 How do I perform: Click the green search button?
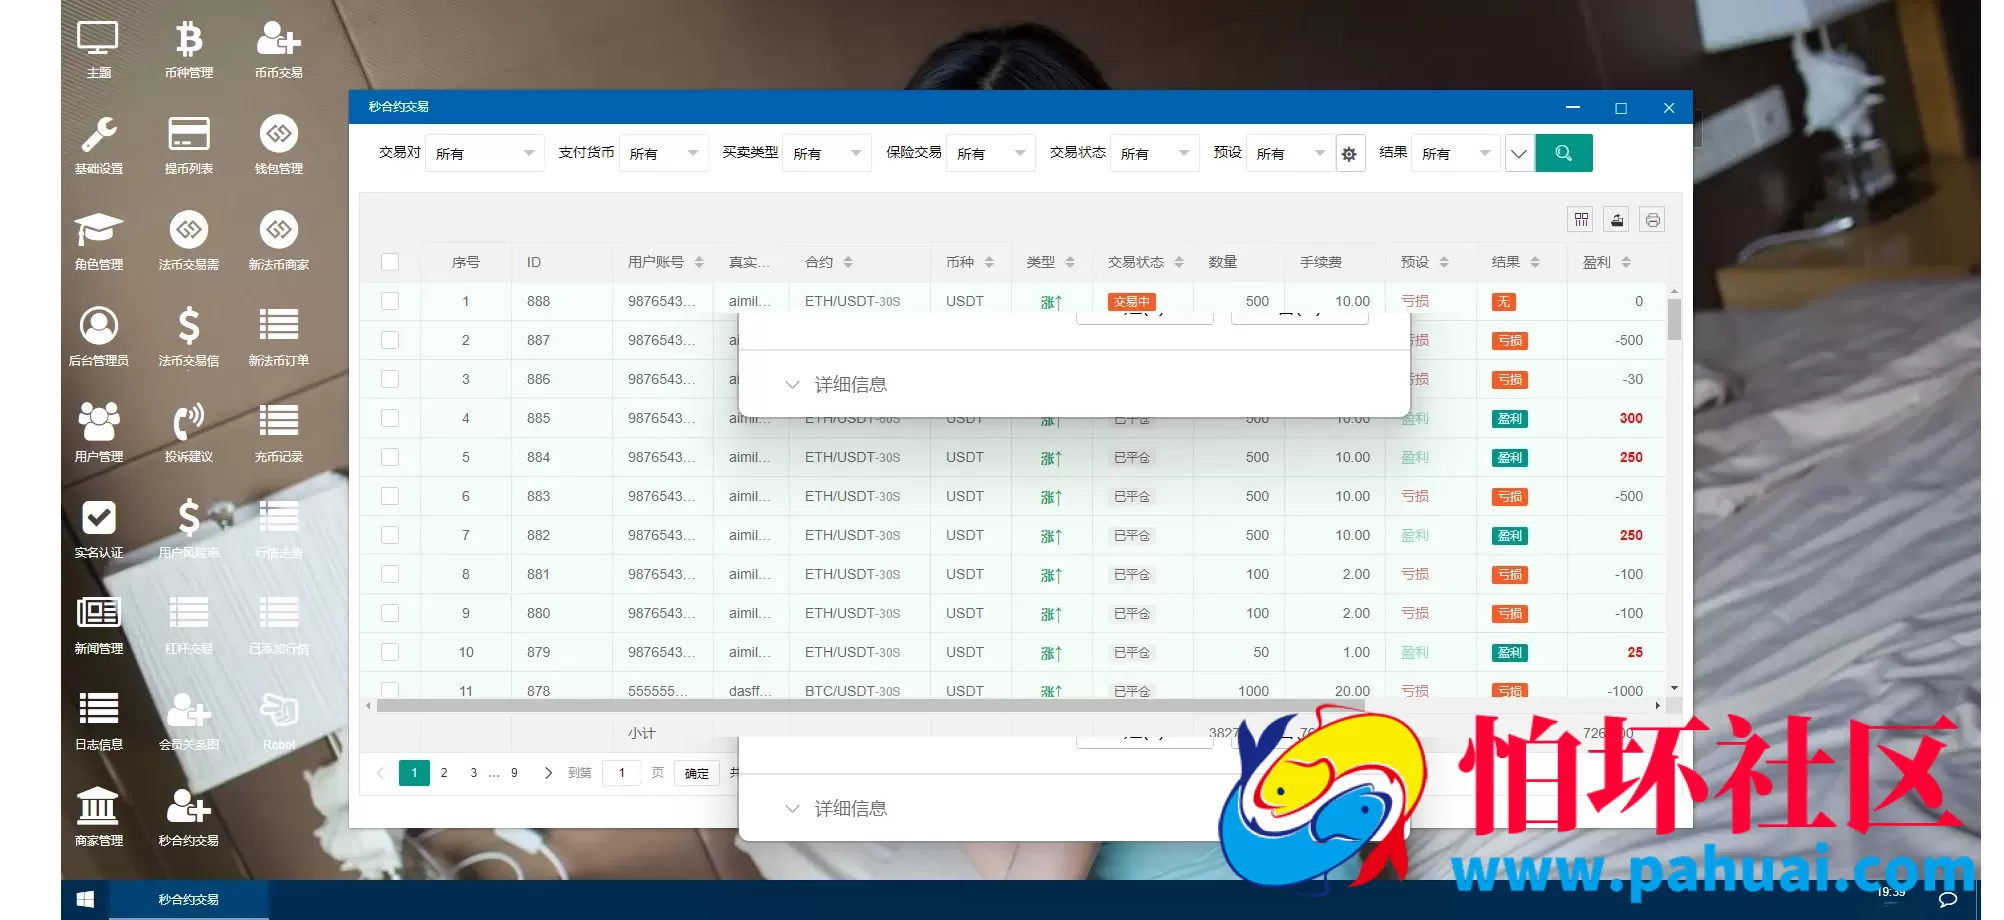pos(1564,153)
